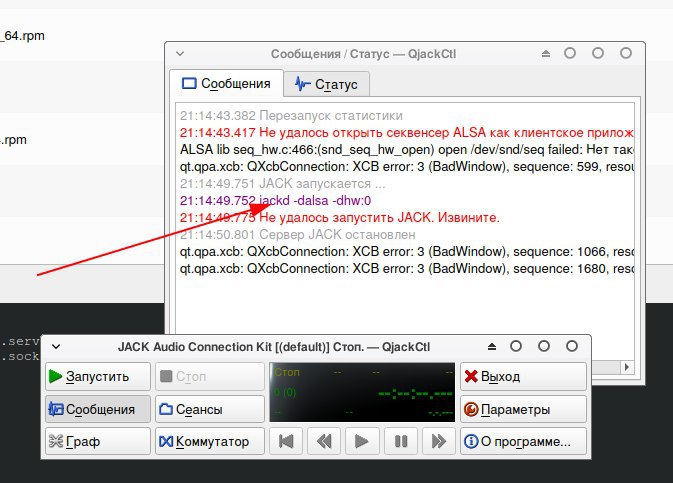The height and width of the screenshot is (483, 673).
Task: Maximize the JACK Audio Connection Kit window
Action: 544,346
